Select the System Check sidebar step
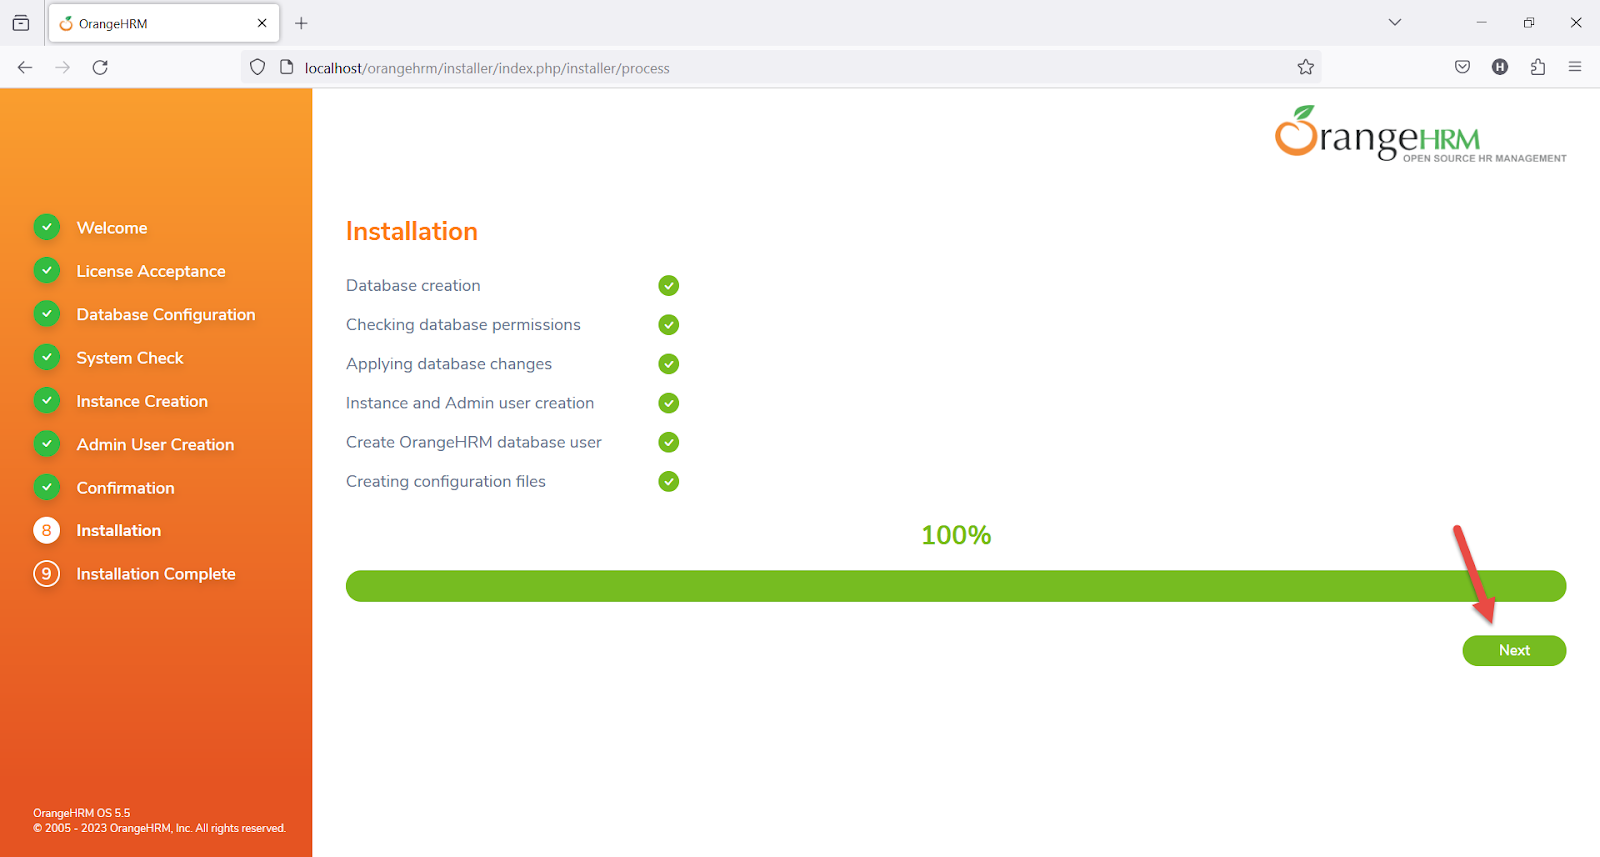 coord(130,358)
